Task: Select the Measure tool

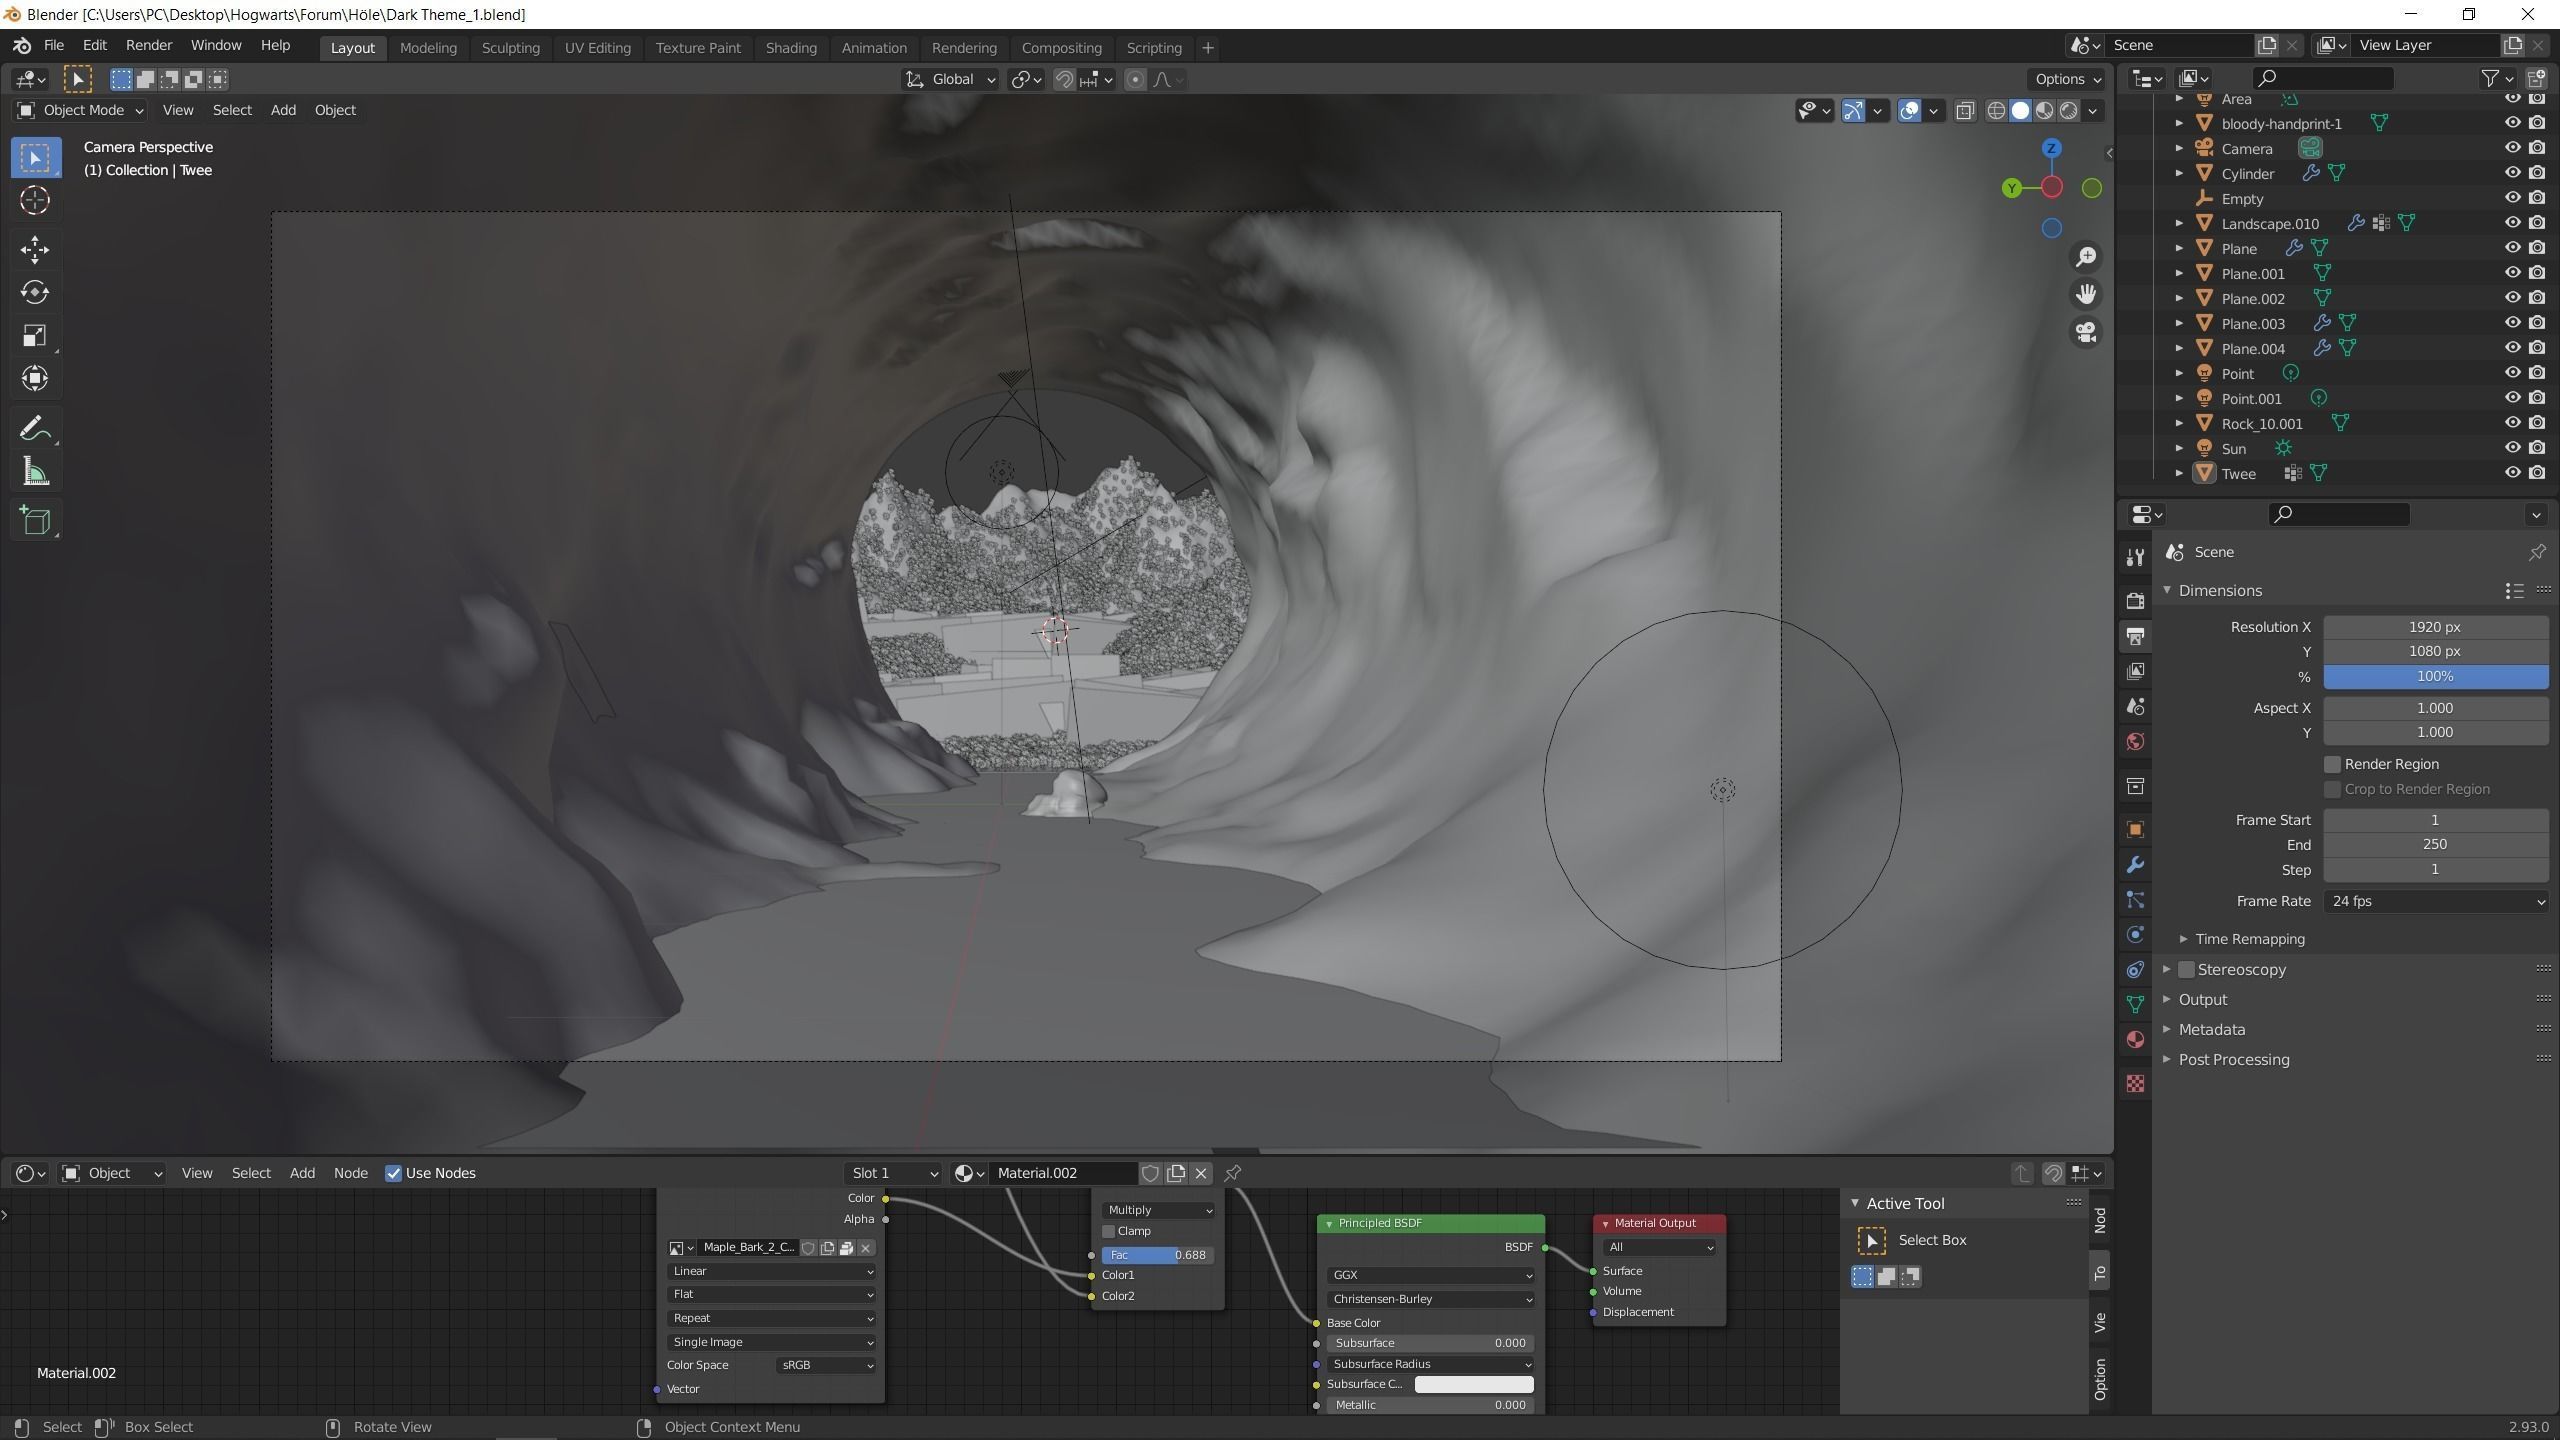Action: click(35, 472)
